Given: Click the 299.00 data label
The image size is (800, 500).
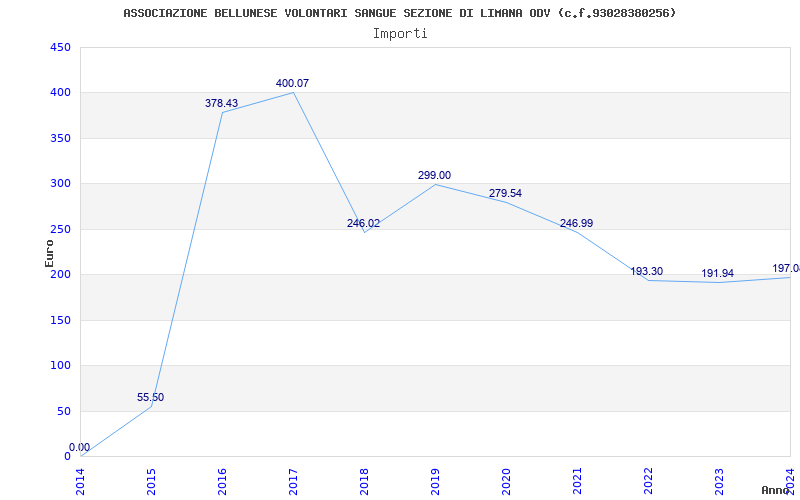Looking at the screenshot, I should tap(434, 175).
